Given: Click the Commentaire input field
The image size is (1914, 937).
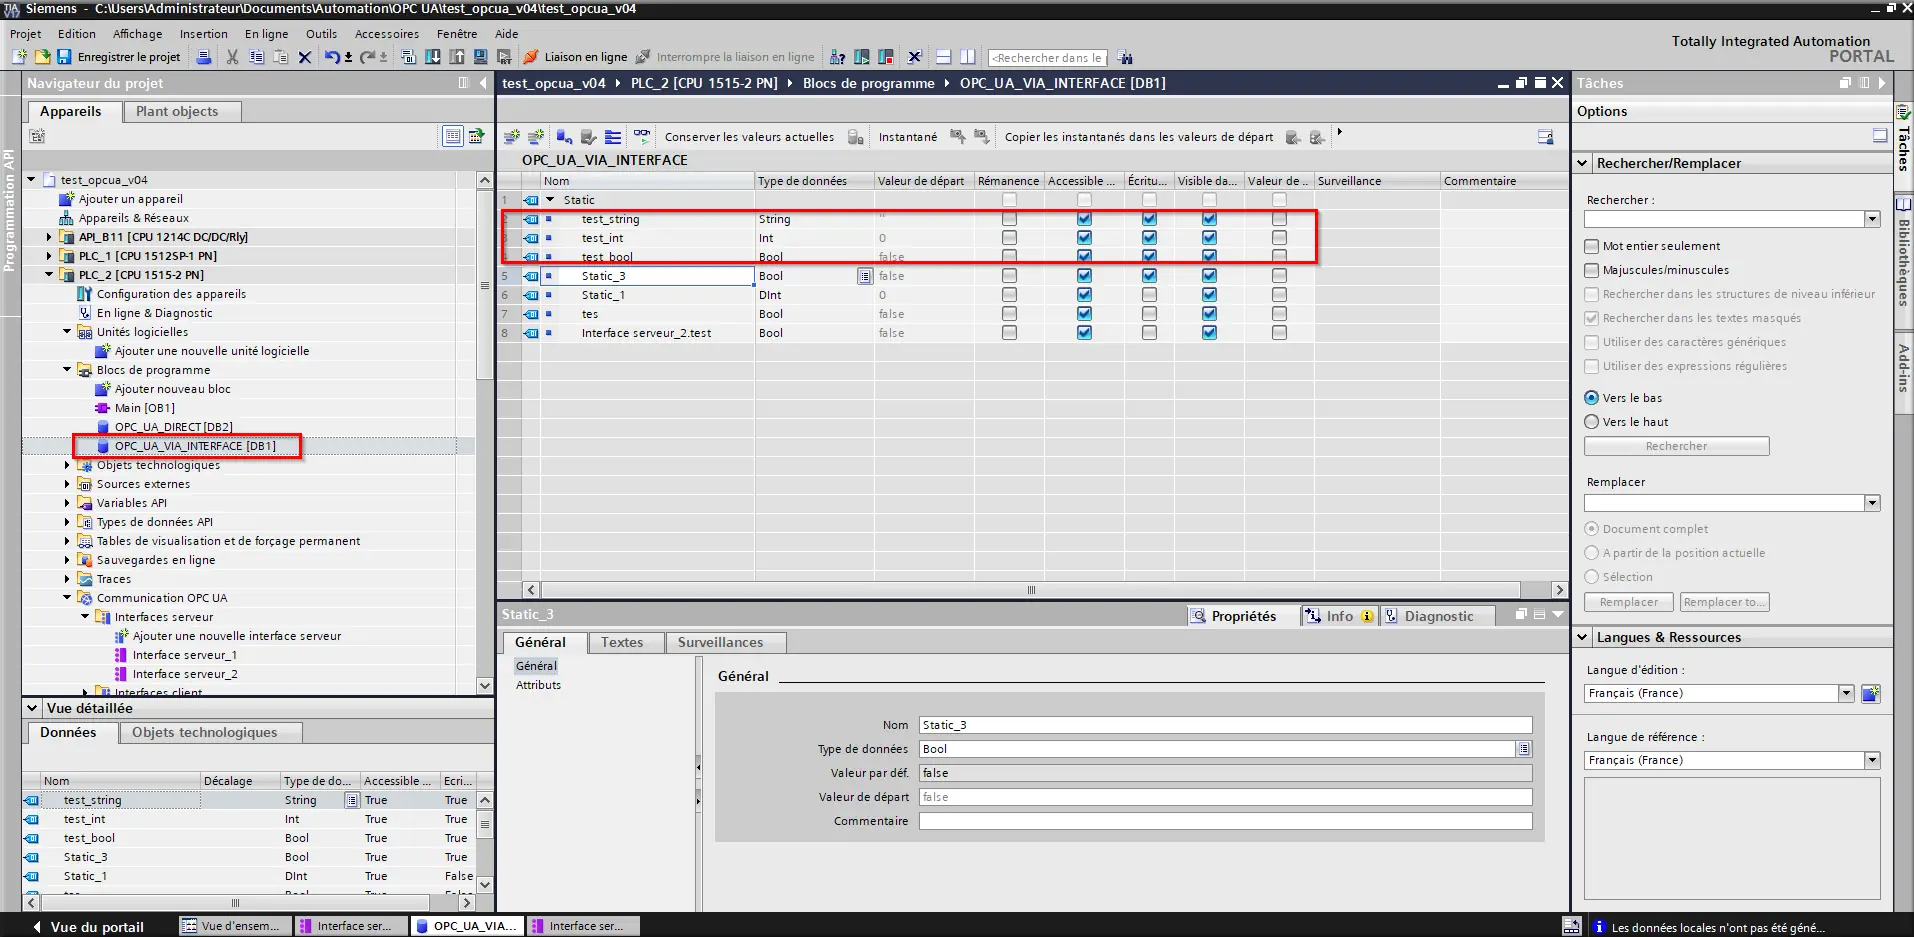Looking at the screenshot, I should pos(1226,821).
